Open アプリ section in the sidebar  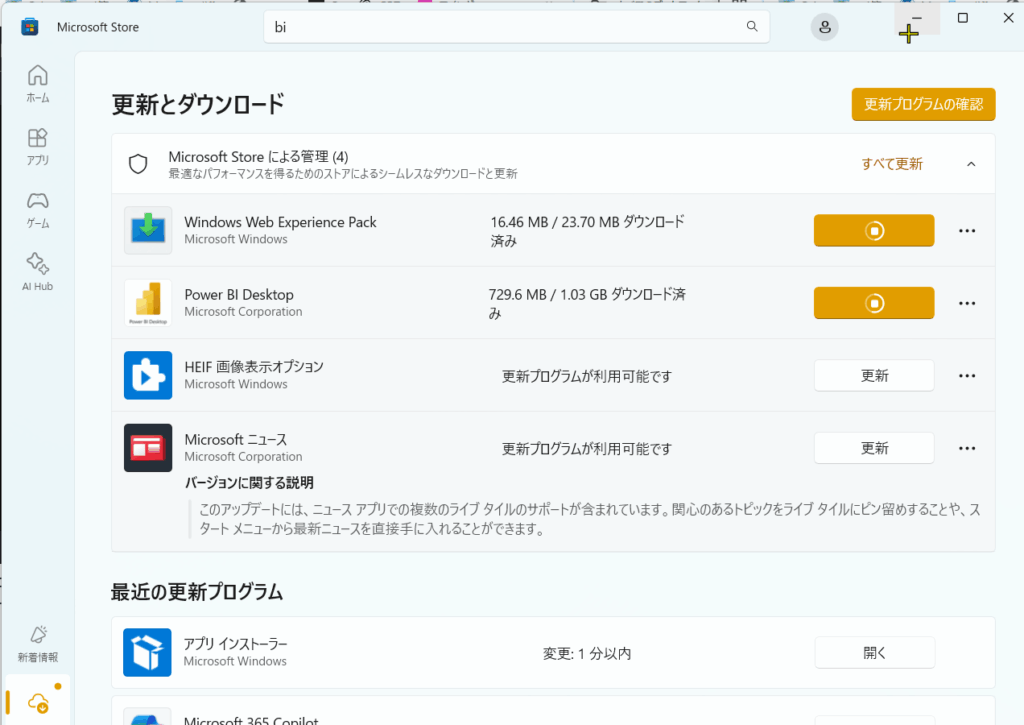click(37, 146)
